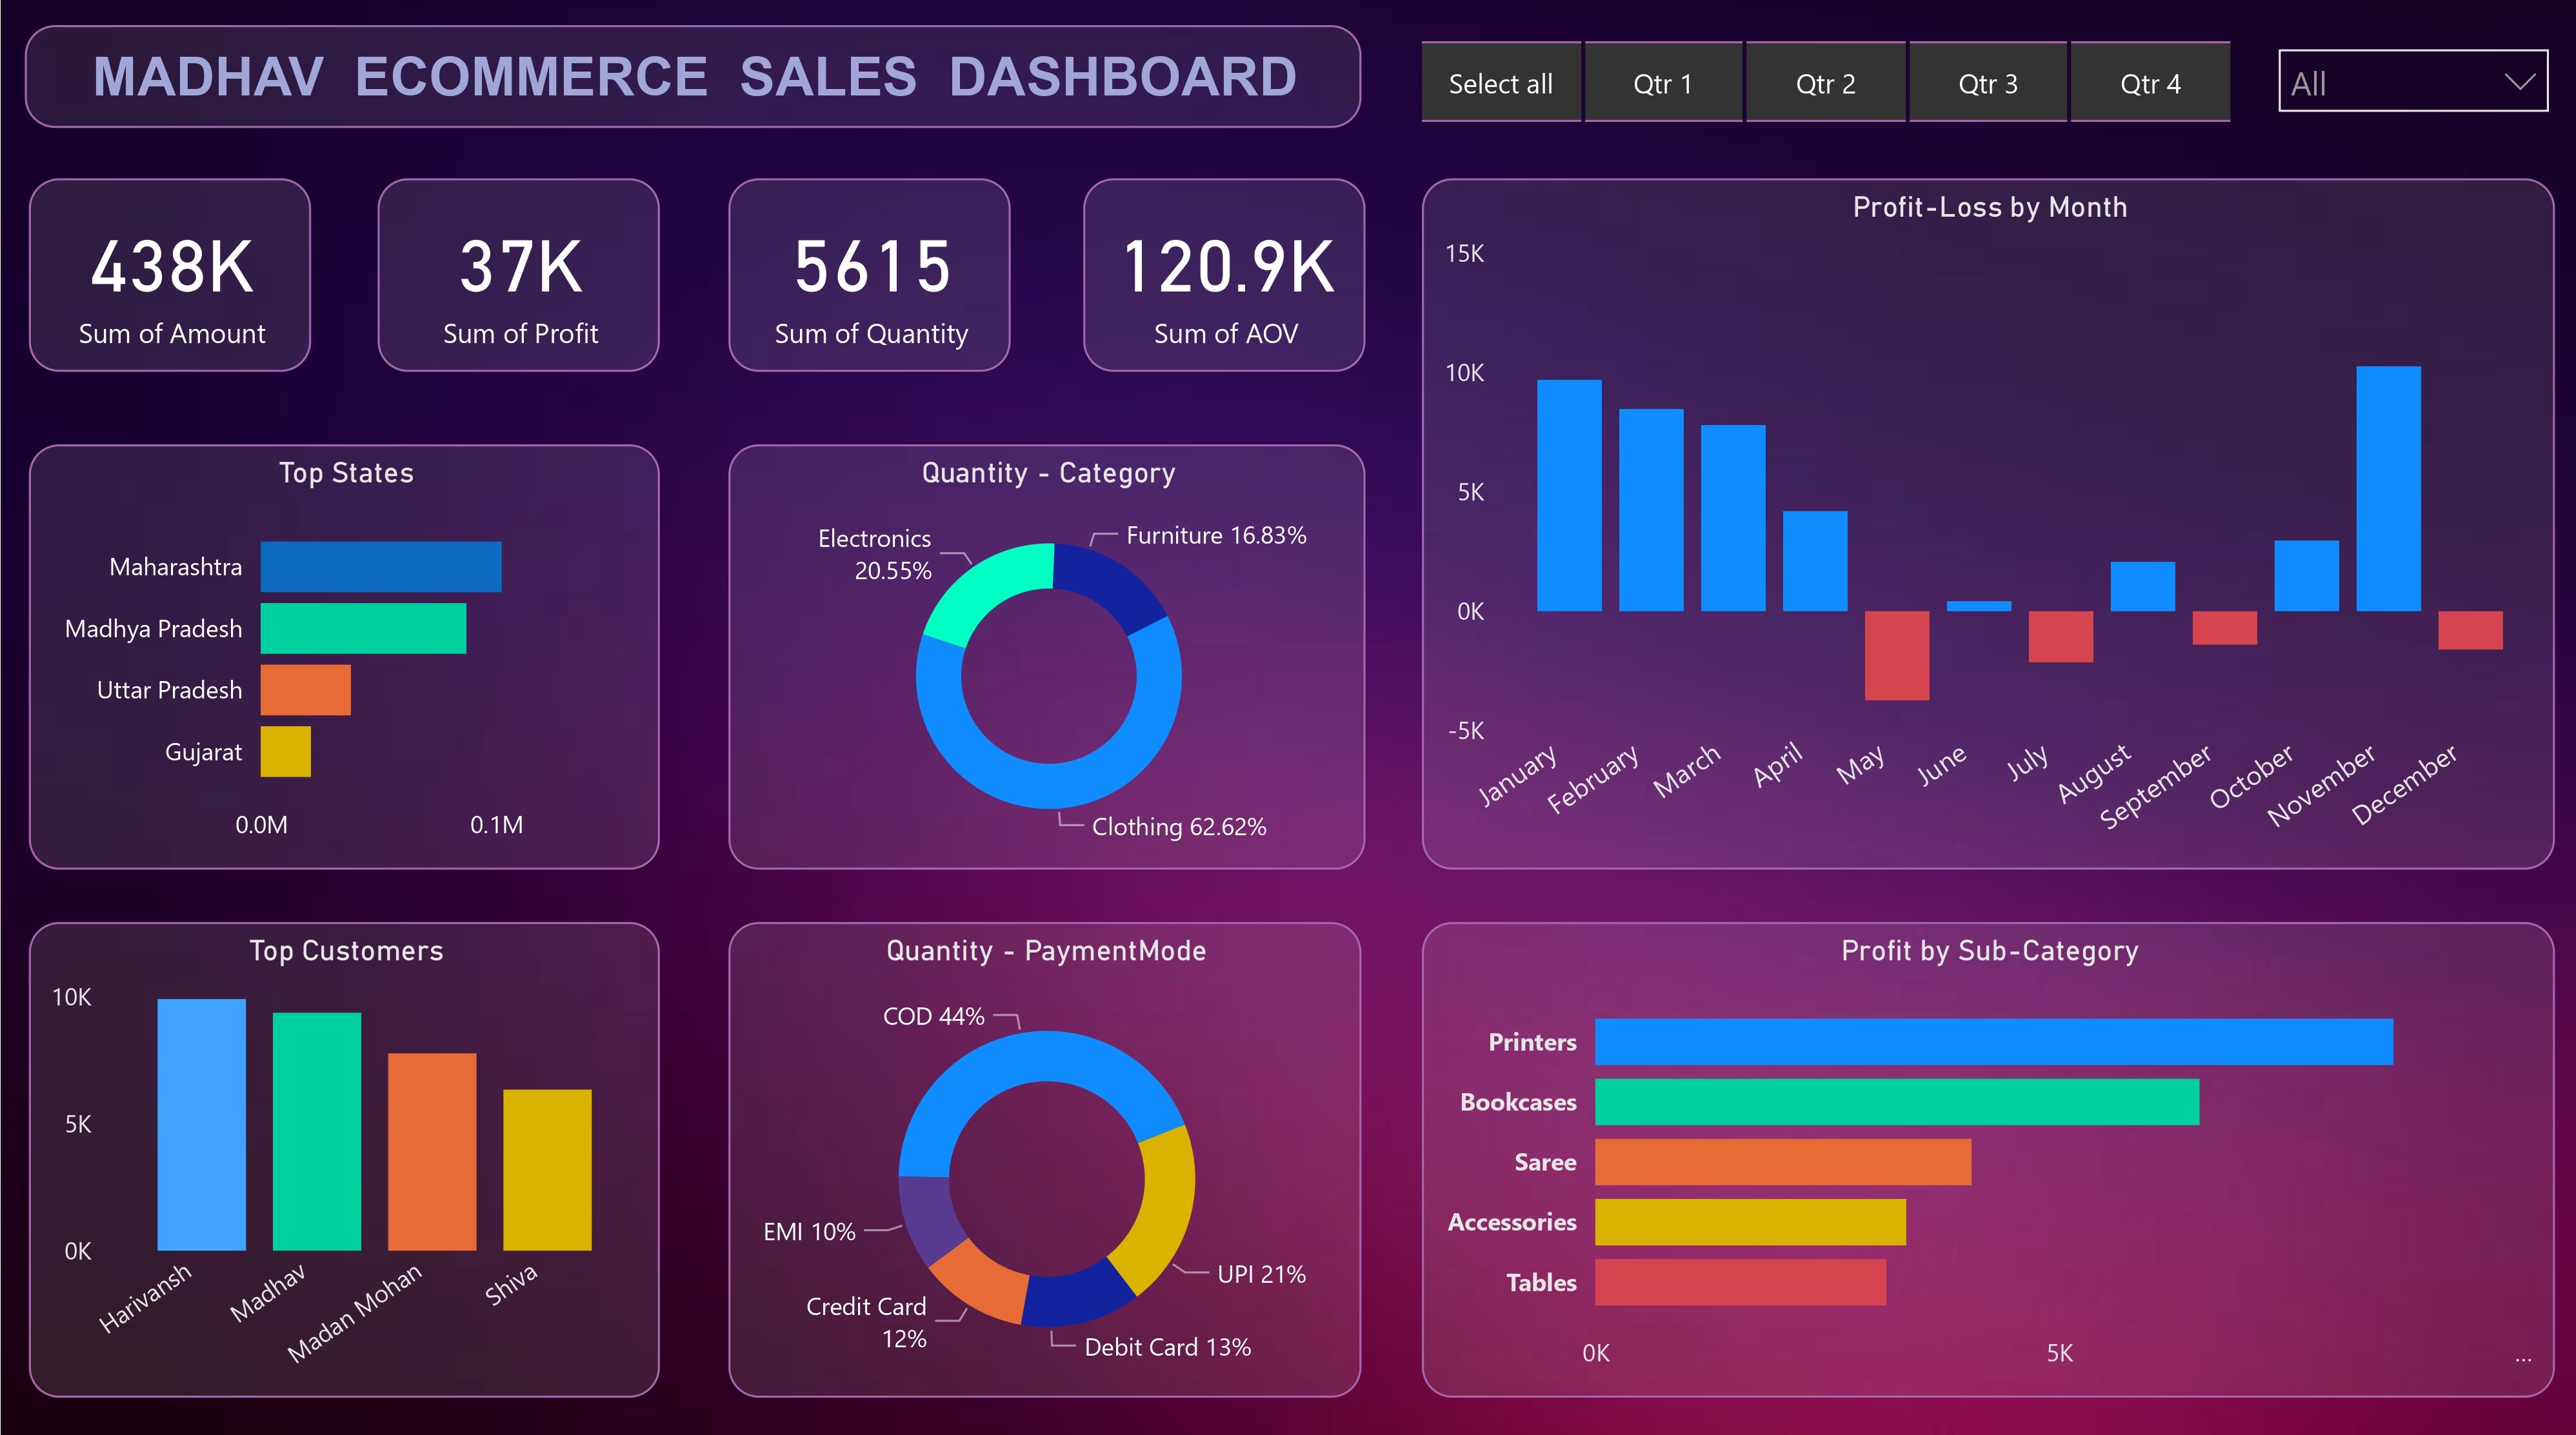Click the May loss bar
2576x1435 pixels.
[x=1896, y=655]
